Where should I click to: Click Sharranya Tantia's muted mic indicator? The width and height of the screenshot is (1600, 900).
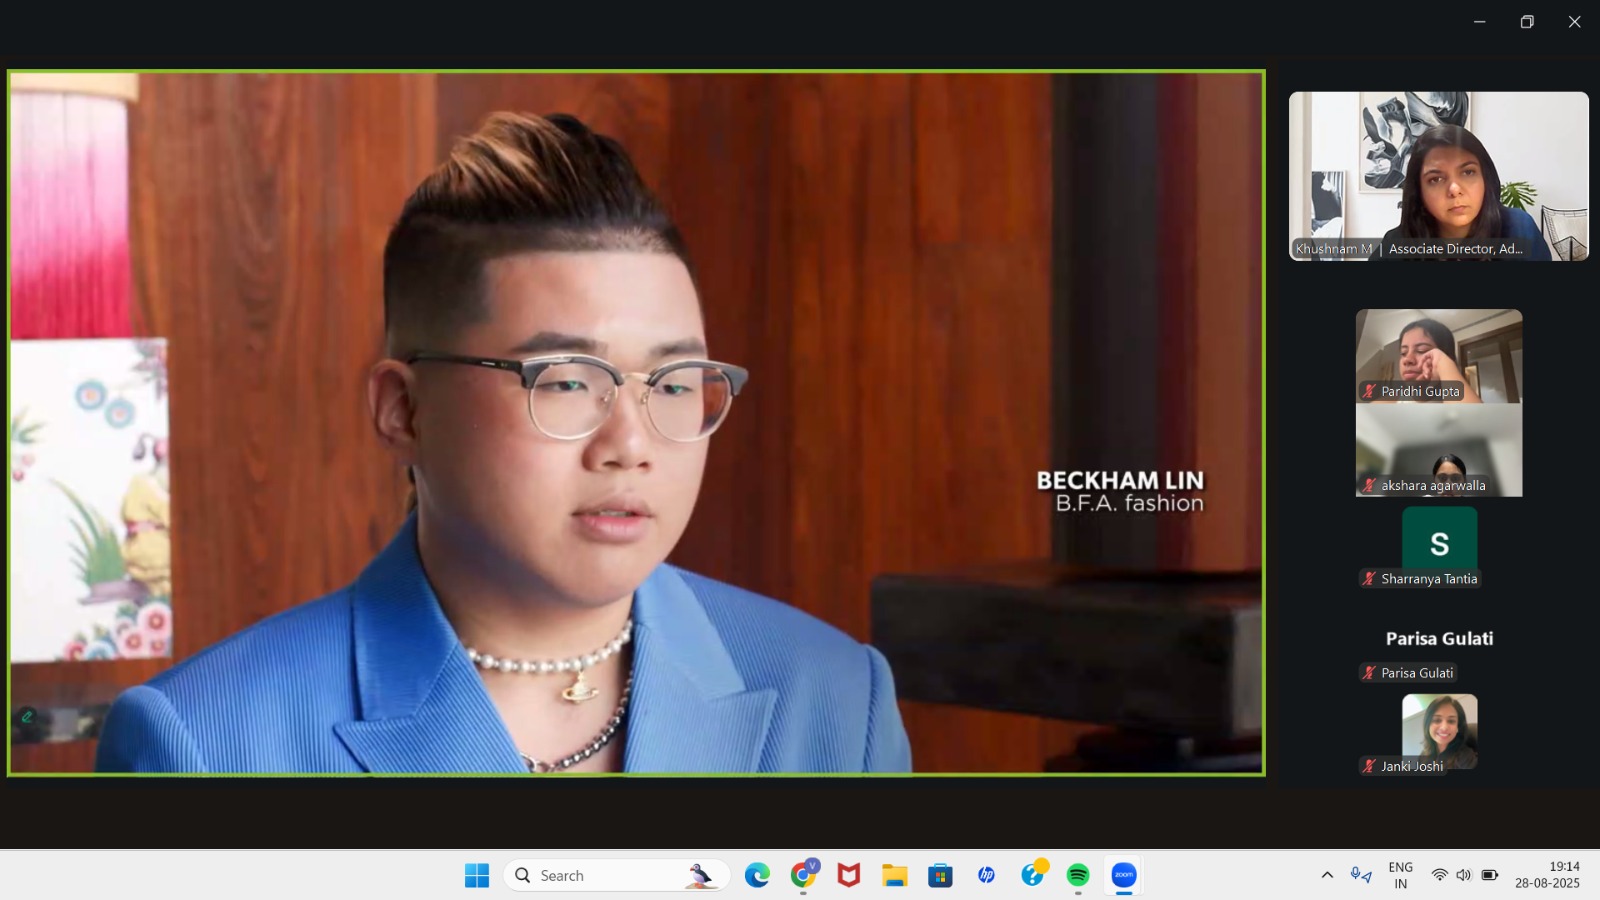point(1369,579)
